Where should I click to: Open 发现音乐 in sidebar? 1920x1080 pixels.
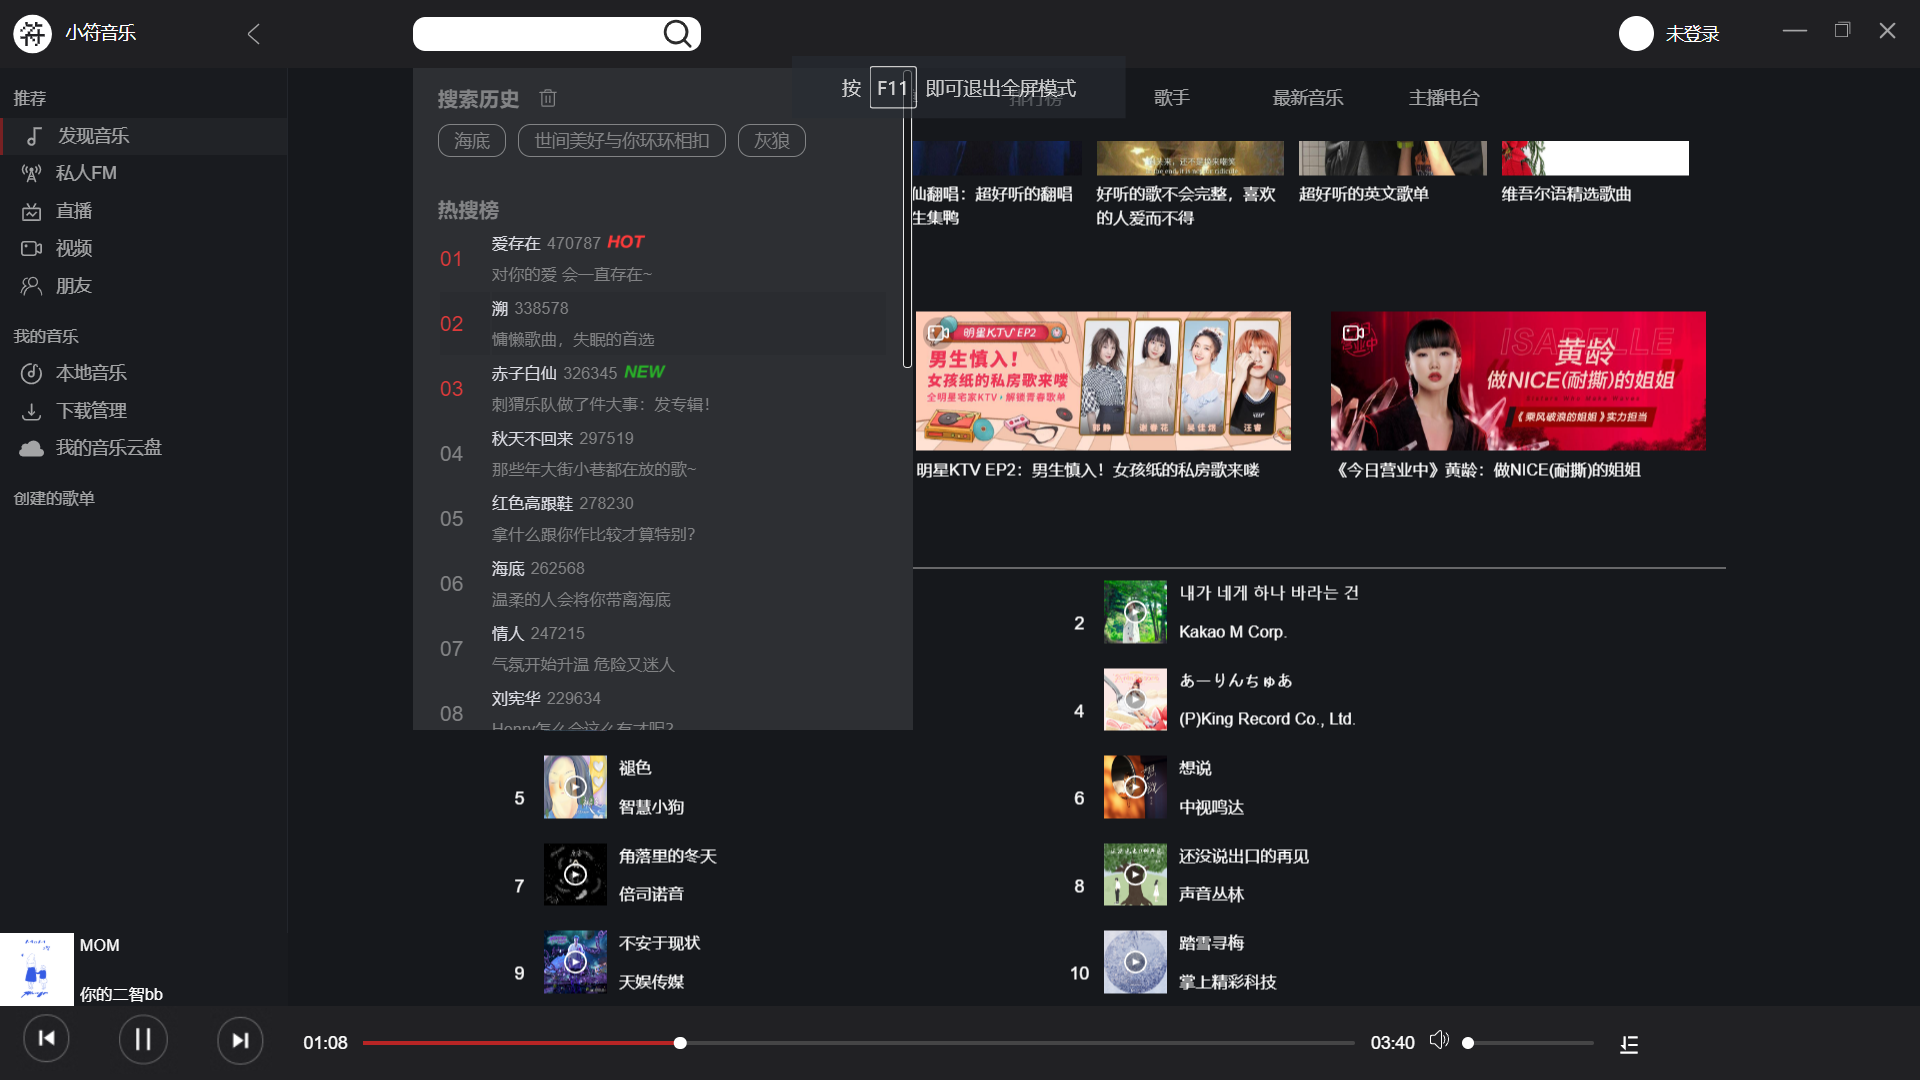pos(144,136)
